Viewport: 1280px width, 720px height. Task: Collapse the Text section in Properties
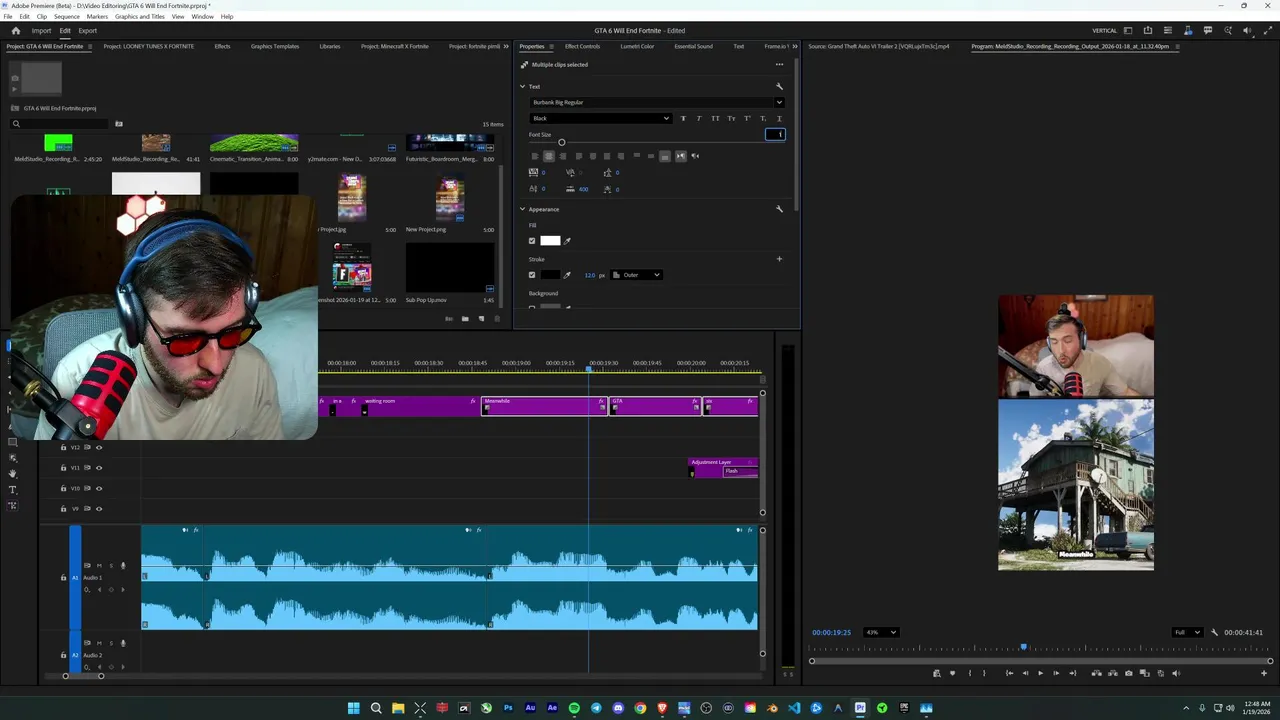click(522, 86)
